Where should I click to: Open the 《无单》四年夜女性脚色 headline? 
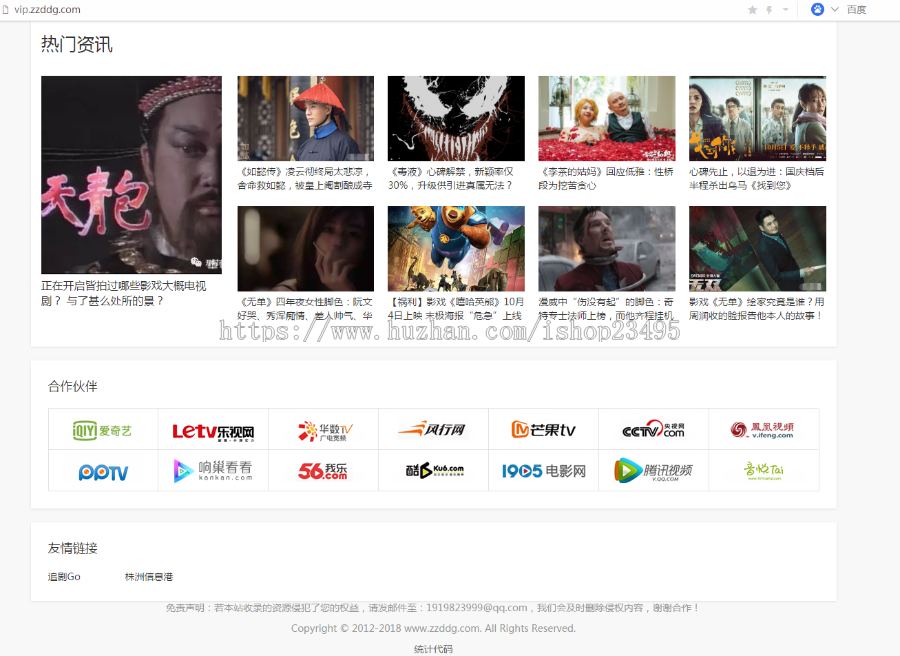(305, 309)
